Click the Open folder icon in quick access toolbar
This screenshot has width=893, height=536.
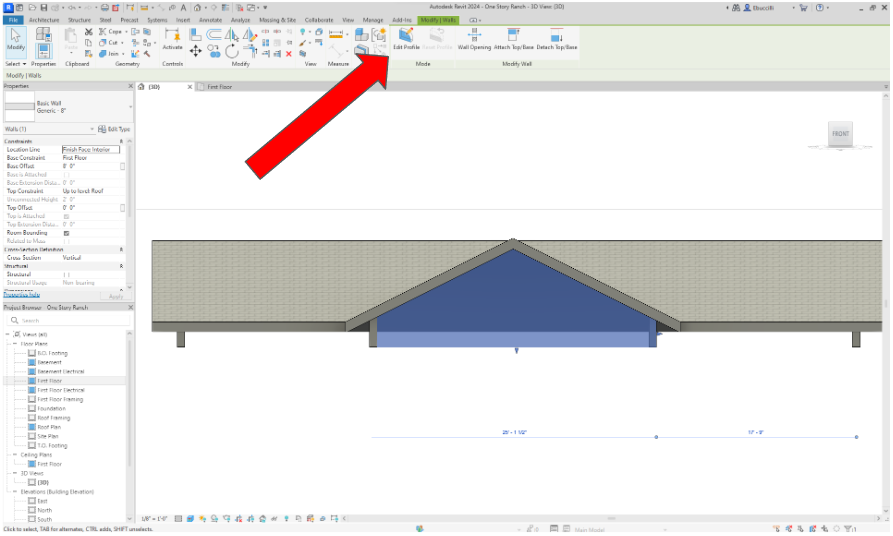click(x=32, y=8)
